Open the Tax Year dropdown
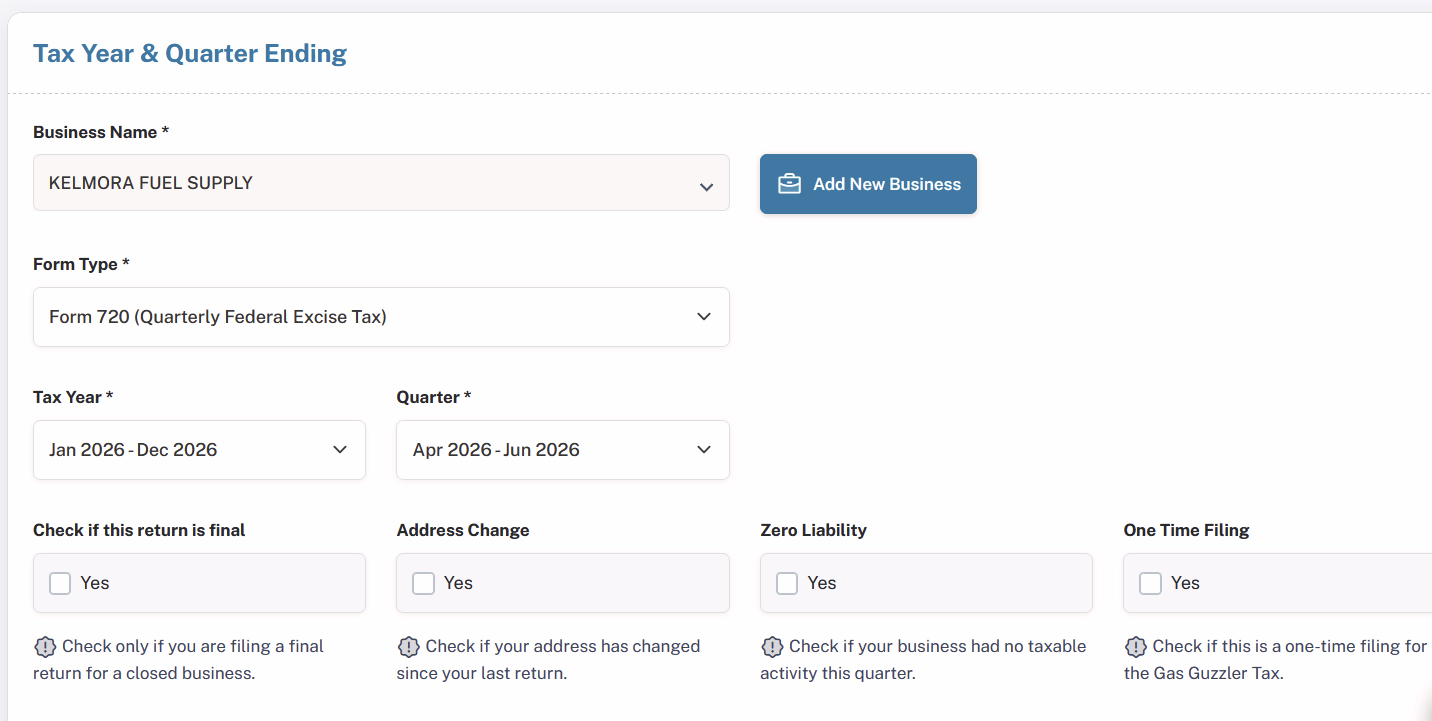Screen dimensions: 1432x721 (199, 450)
